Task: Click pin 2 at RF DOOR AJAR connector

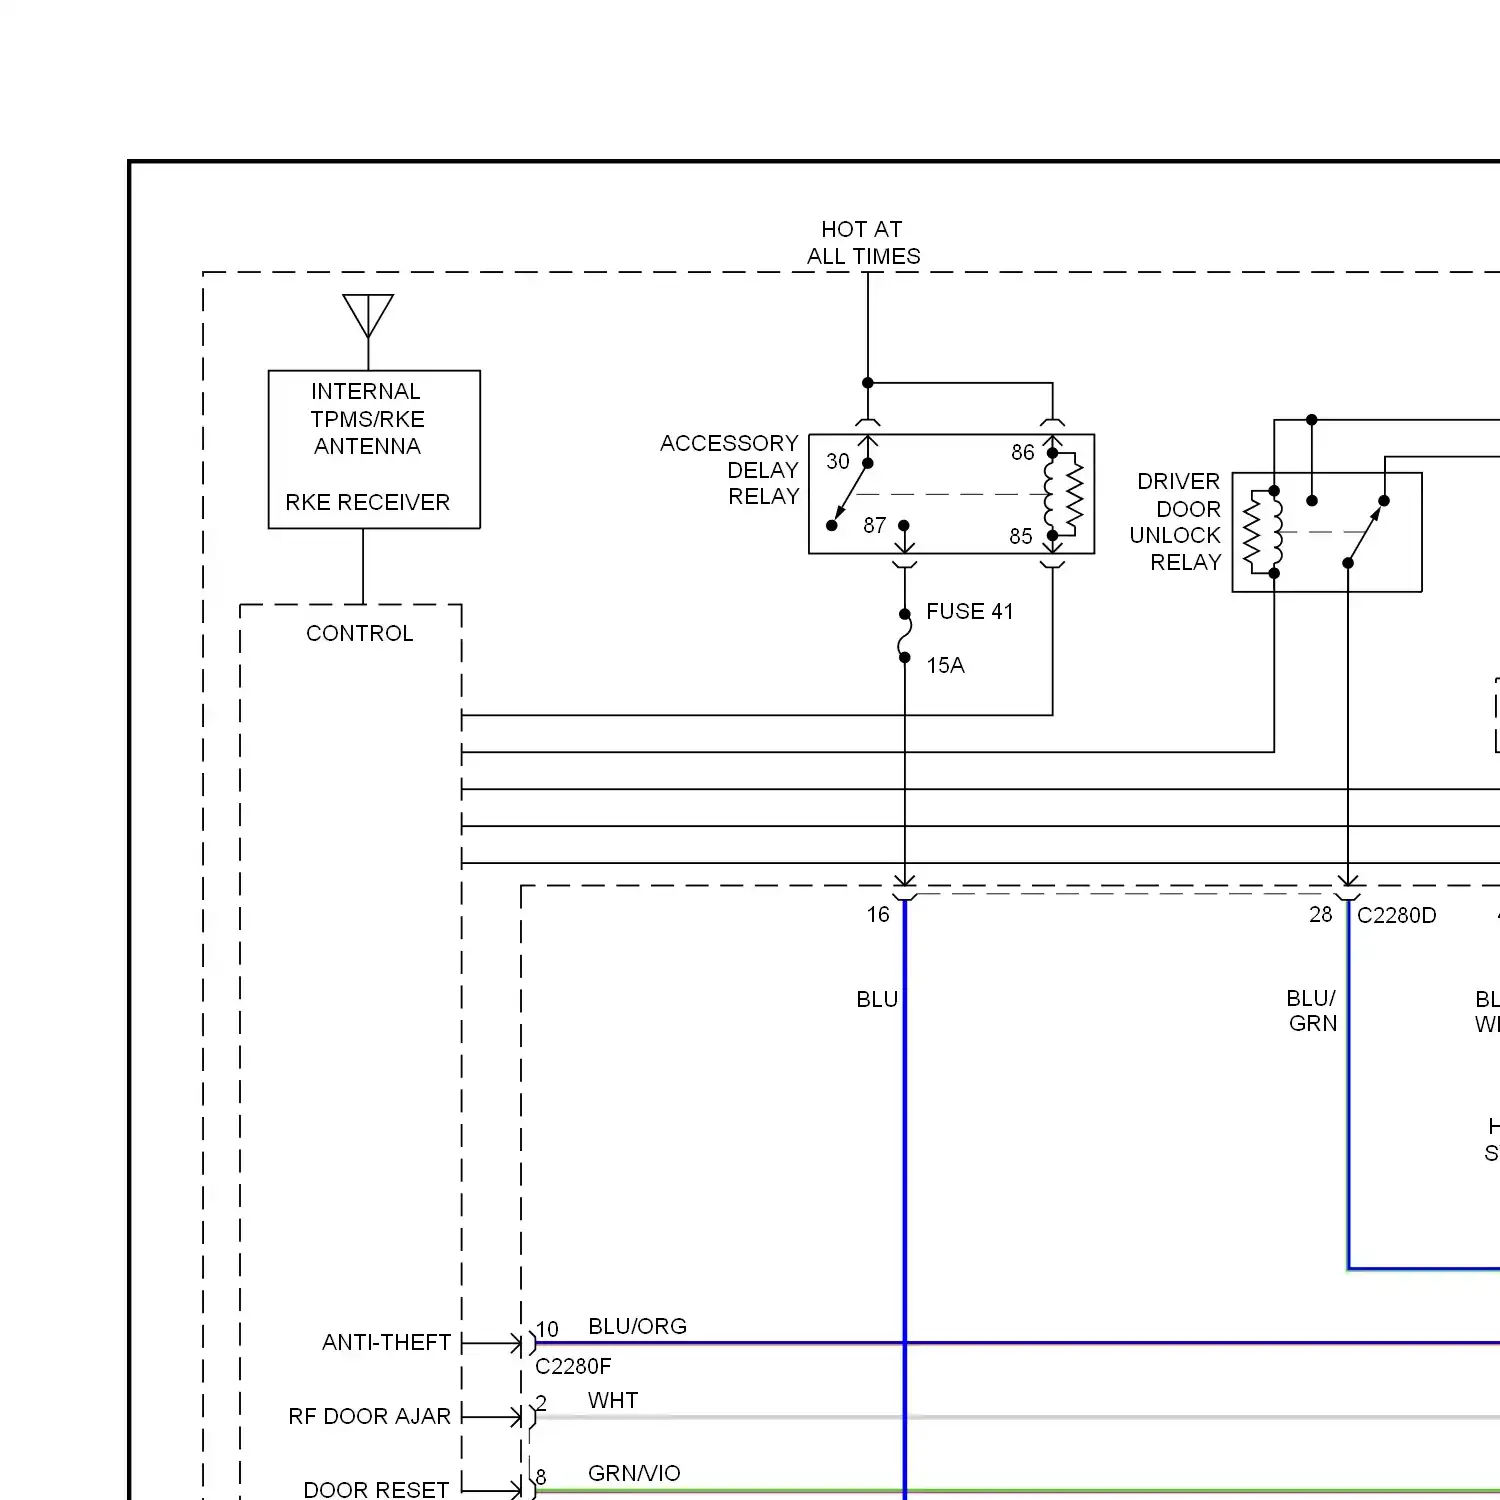Action: pyautogui.click(x=541, y=1403)
